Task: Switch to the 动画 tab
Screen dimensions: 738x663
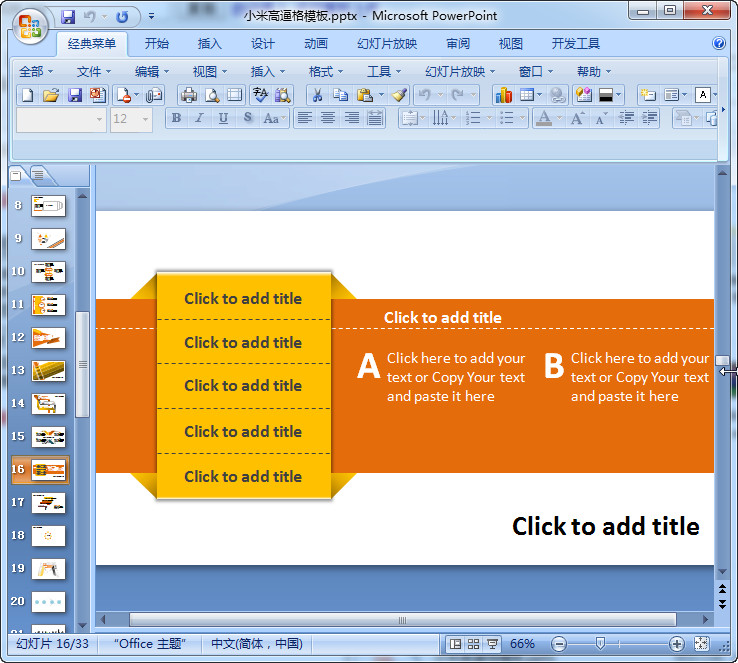Action: pos(316,44)
